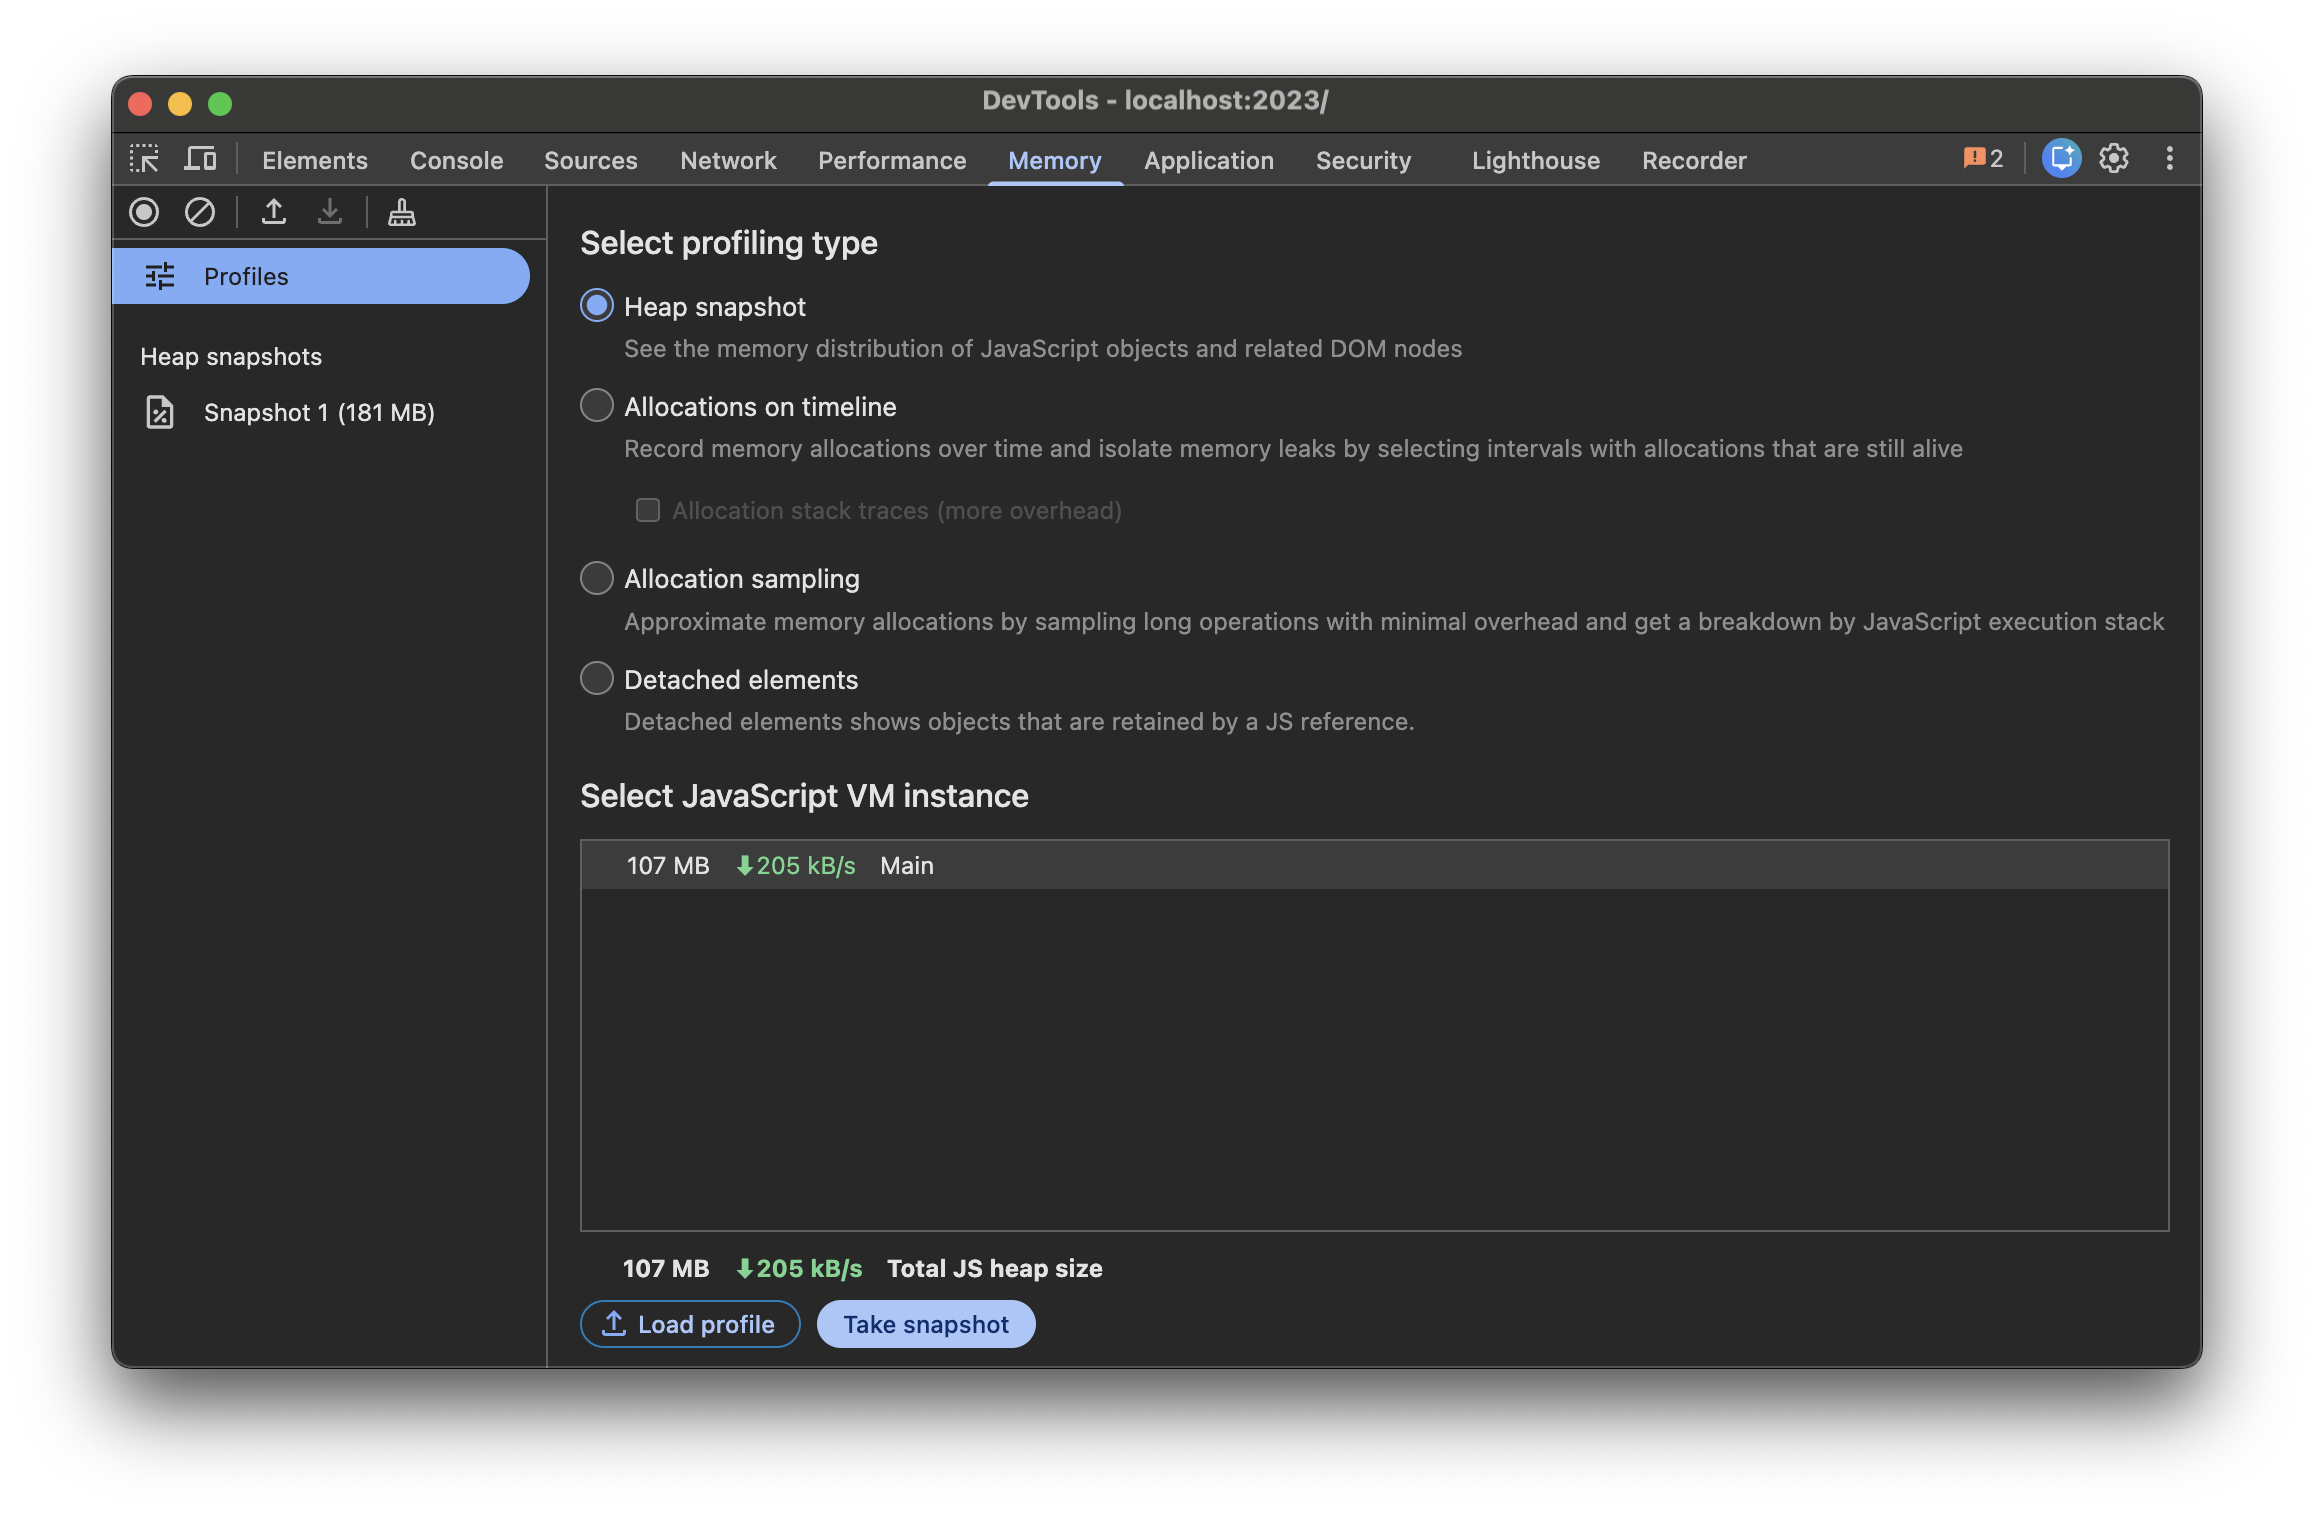Open the issues counter showing 2
This screenshot has height=1516, width=2314.
[x=1983, y=159]
